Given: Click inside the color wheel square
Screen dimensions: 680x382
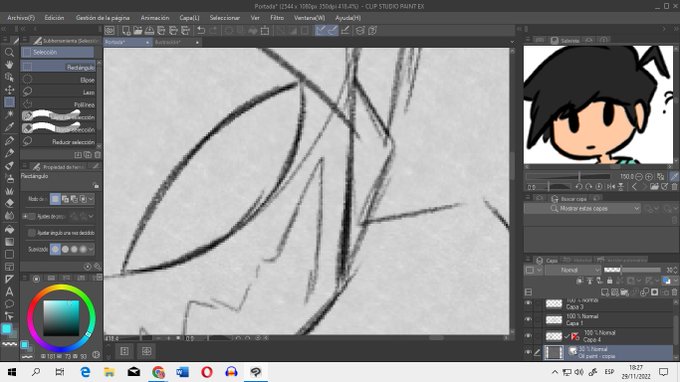Looking at the screenshot, I should coord(61,318).
